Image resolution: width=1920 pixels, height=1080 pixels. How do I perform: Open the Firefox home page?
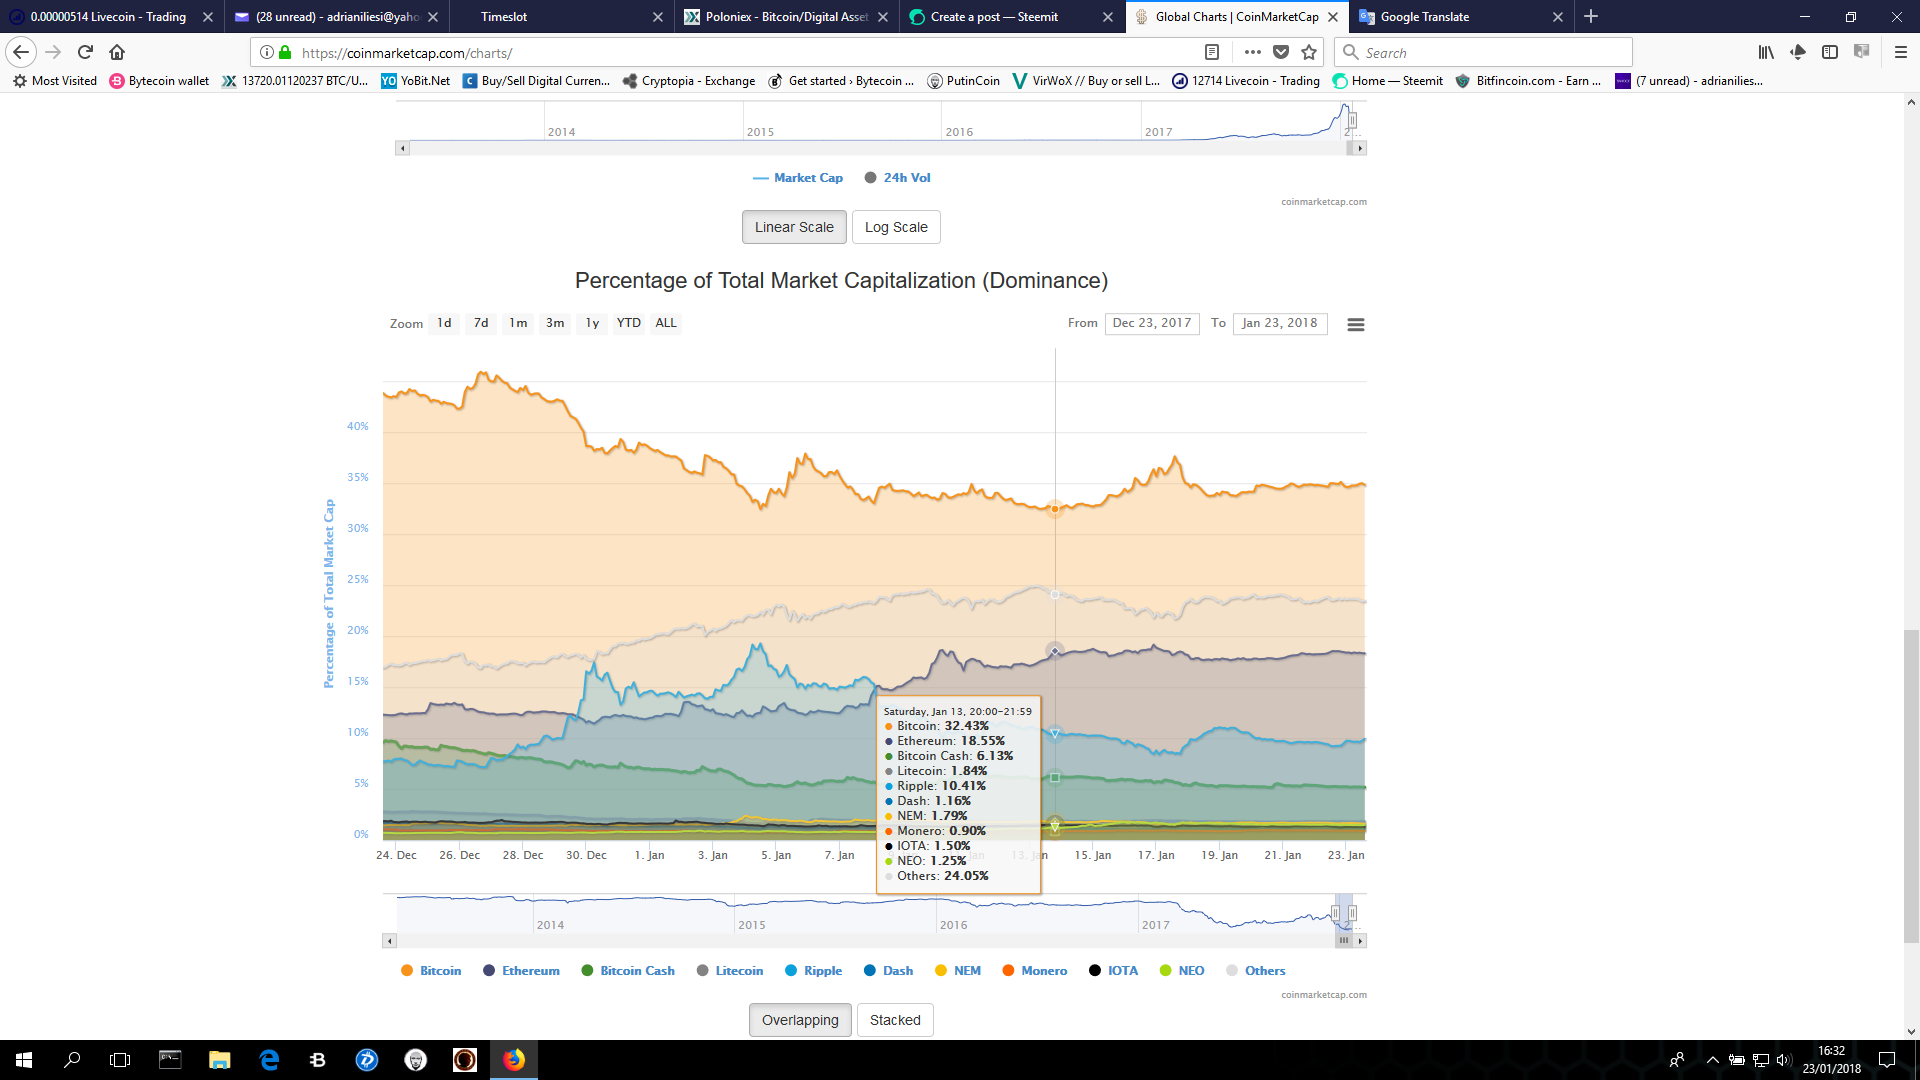[x=117, y=52]
